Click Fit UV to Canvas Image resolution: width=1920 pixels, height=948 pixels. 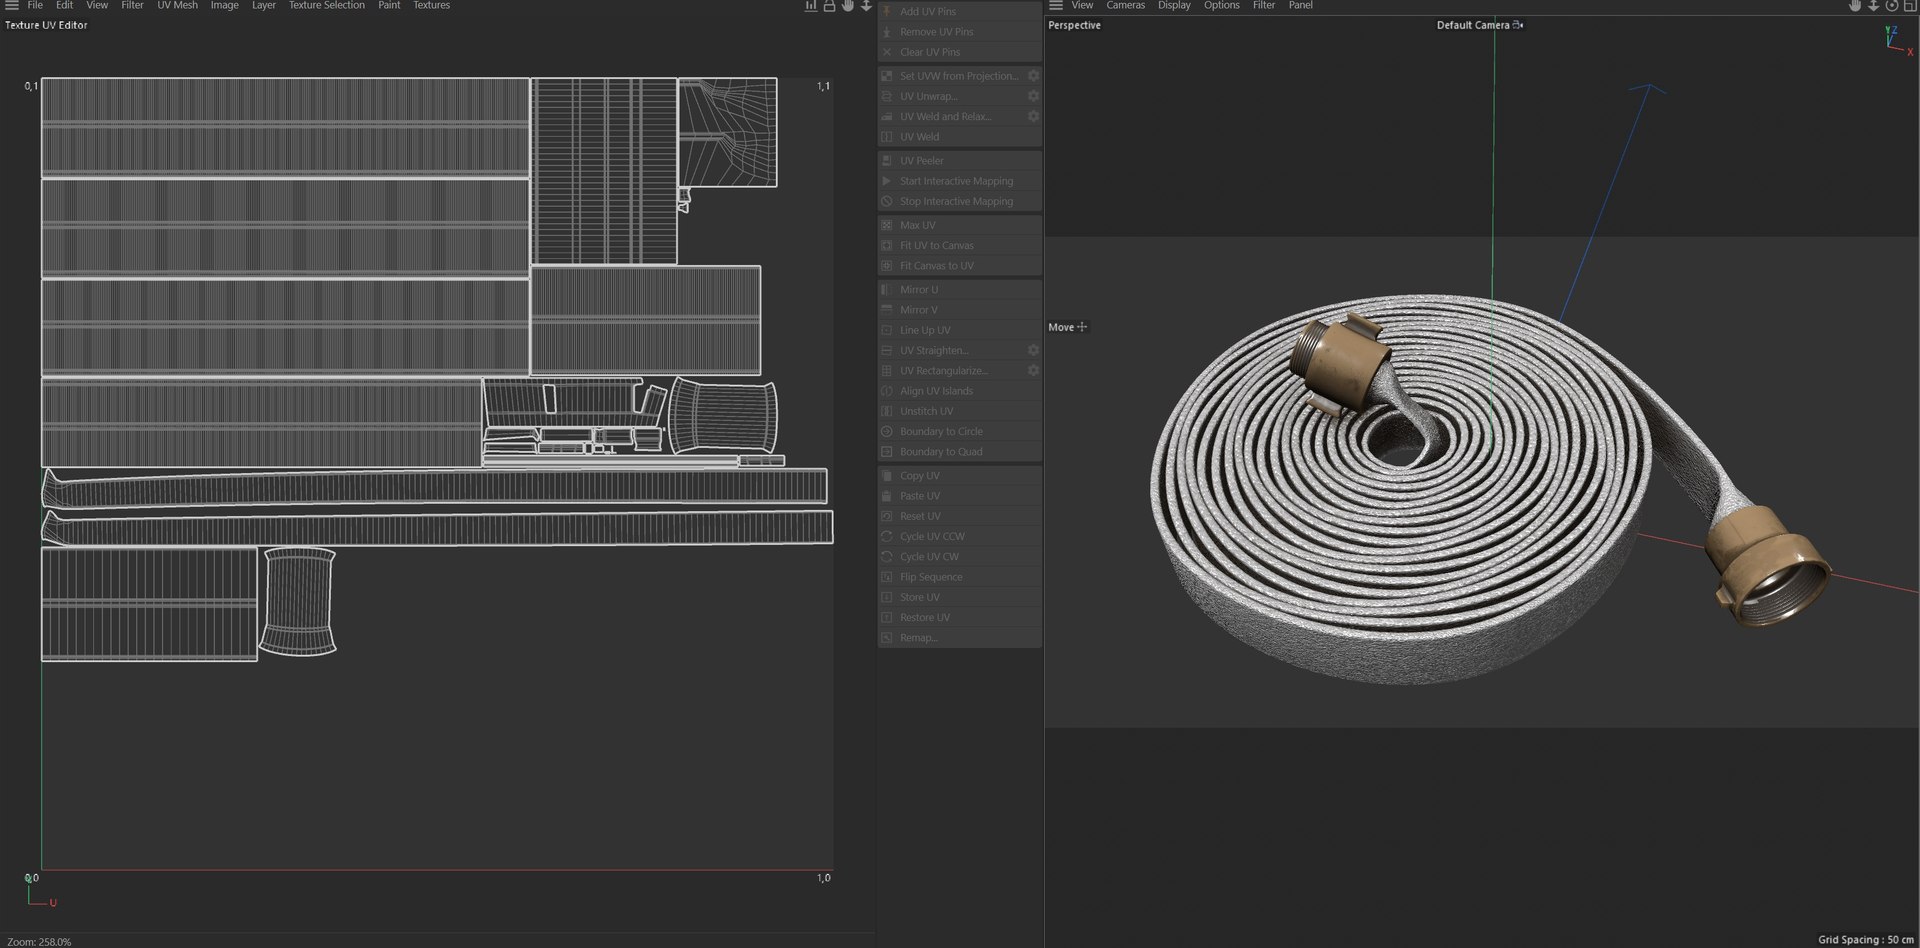point(960,245)
